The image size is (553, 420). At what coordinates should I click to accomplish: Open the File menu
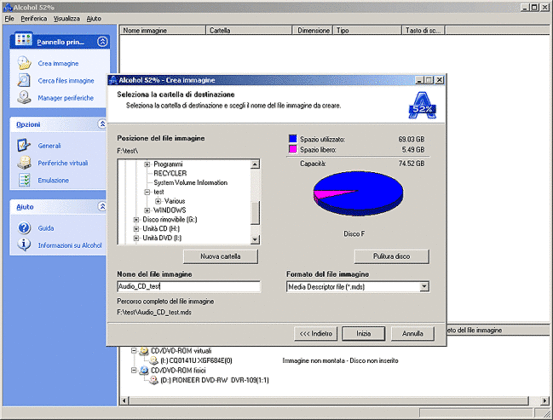click(x=10, y=19)
